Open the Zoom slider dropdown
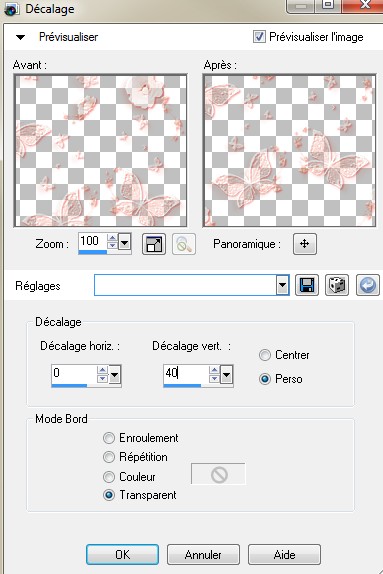The image size is (383, 574). 124,242
